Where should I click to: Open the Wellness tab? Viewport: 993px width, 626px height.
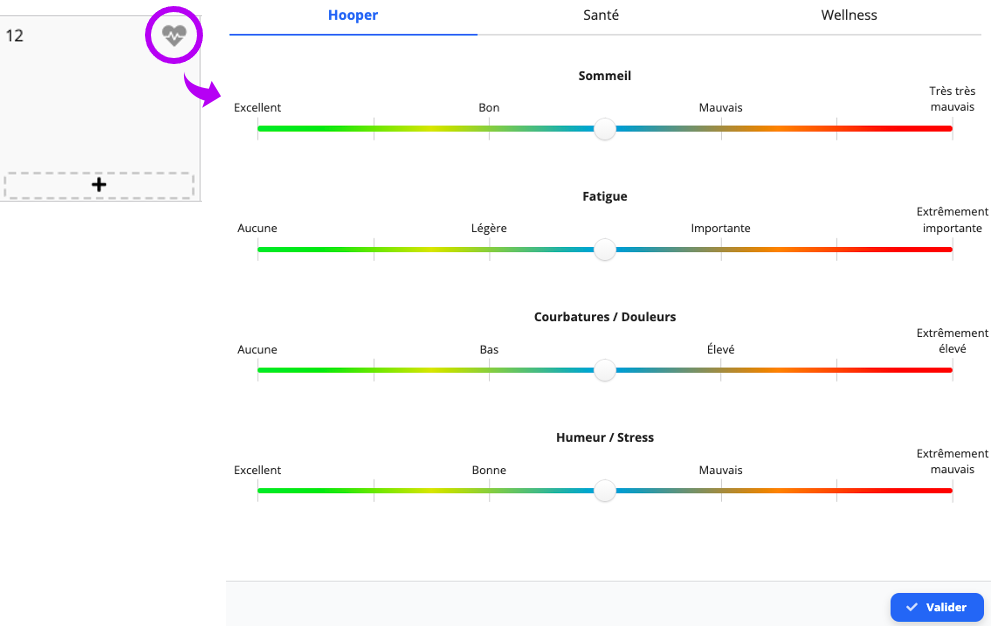(849, 15)
